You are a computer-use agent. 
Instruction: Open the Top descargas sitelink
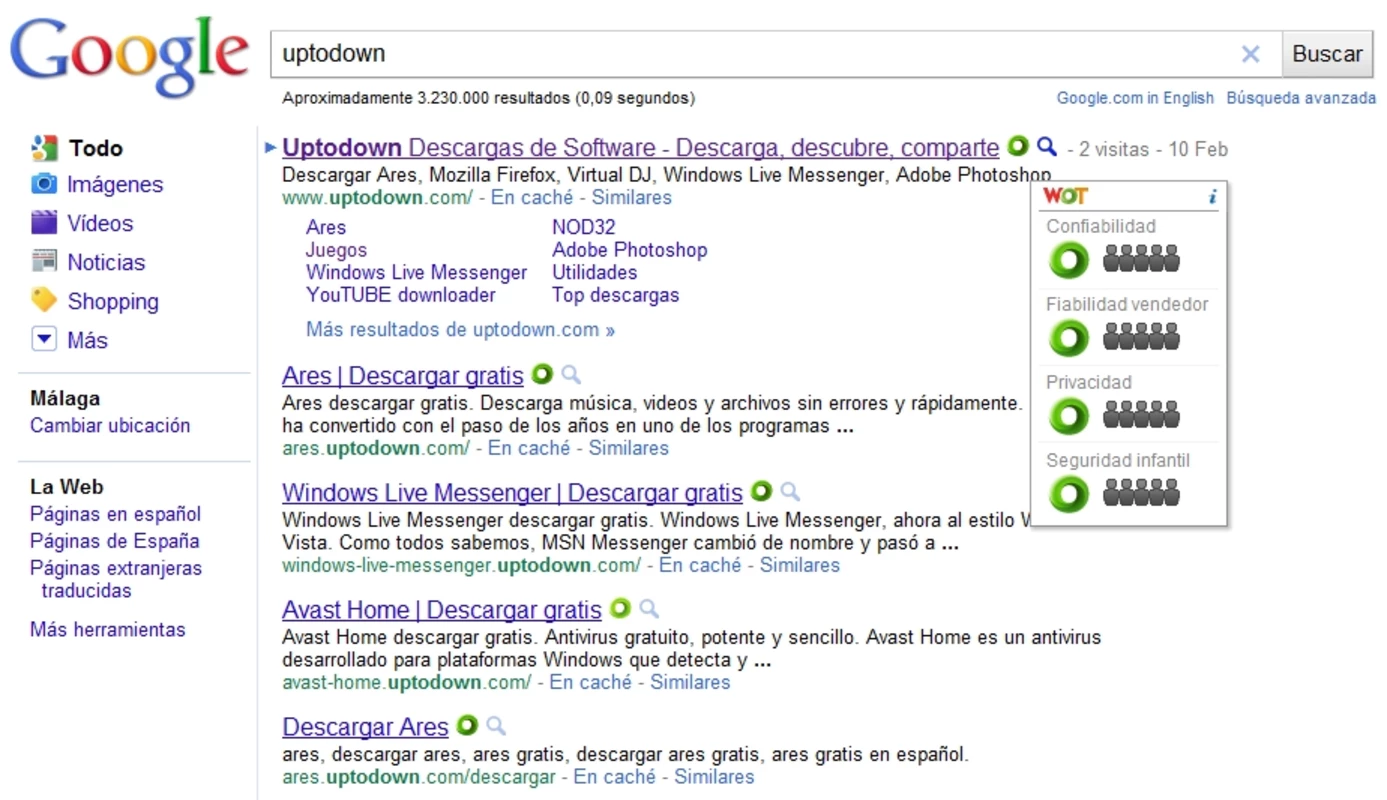tap(615, 295)
